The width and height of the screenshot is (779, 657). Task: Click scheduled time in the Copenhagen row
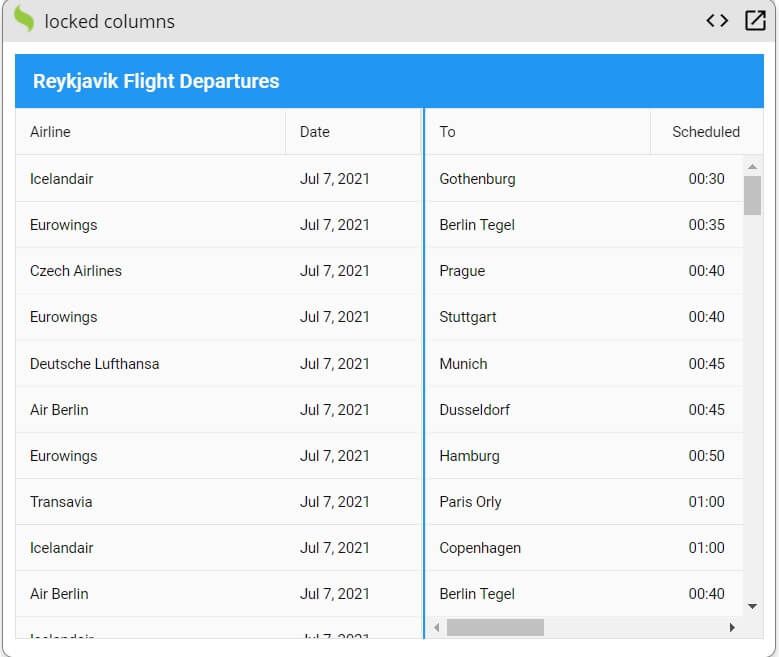coord(706,548)
